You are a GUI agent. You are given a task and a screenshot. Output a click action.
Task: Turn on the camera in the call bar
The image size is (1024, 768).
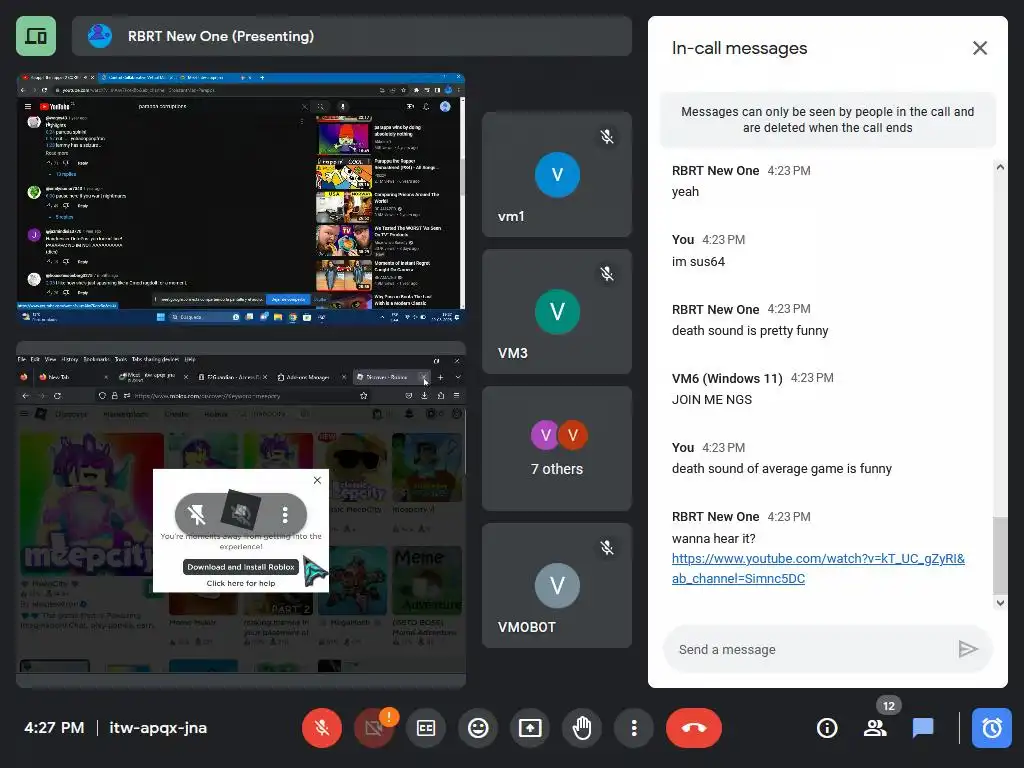point(374,728)
